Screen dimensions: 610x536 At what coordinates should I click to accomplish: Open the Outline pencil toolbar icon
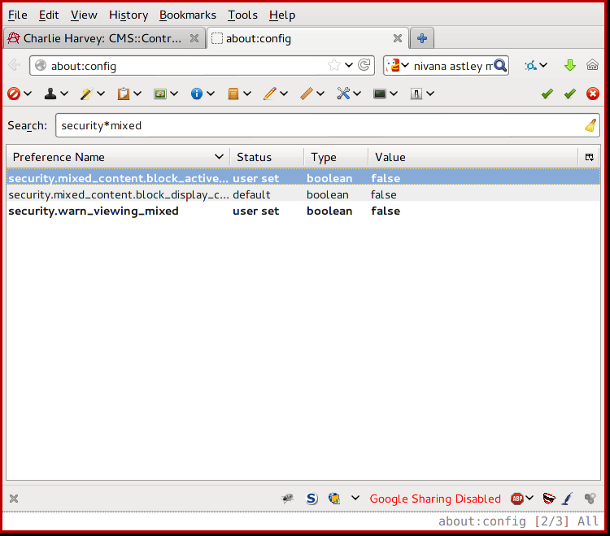click(270, 94)
